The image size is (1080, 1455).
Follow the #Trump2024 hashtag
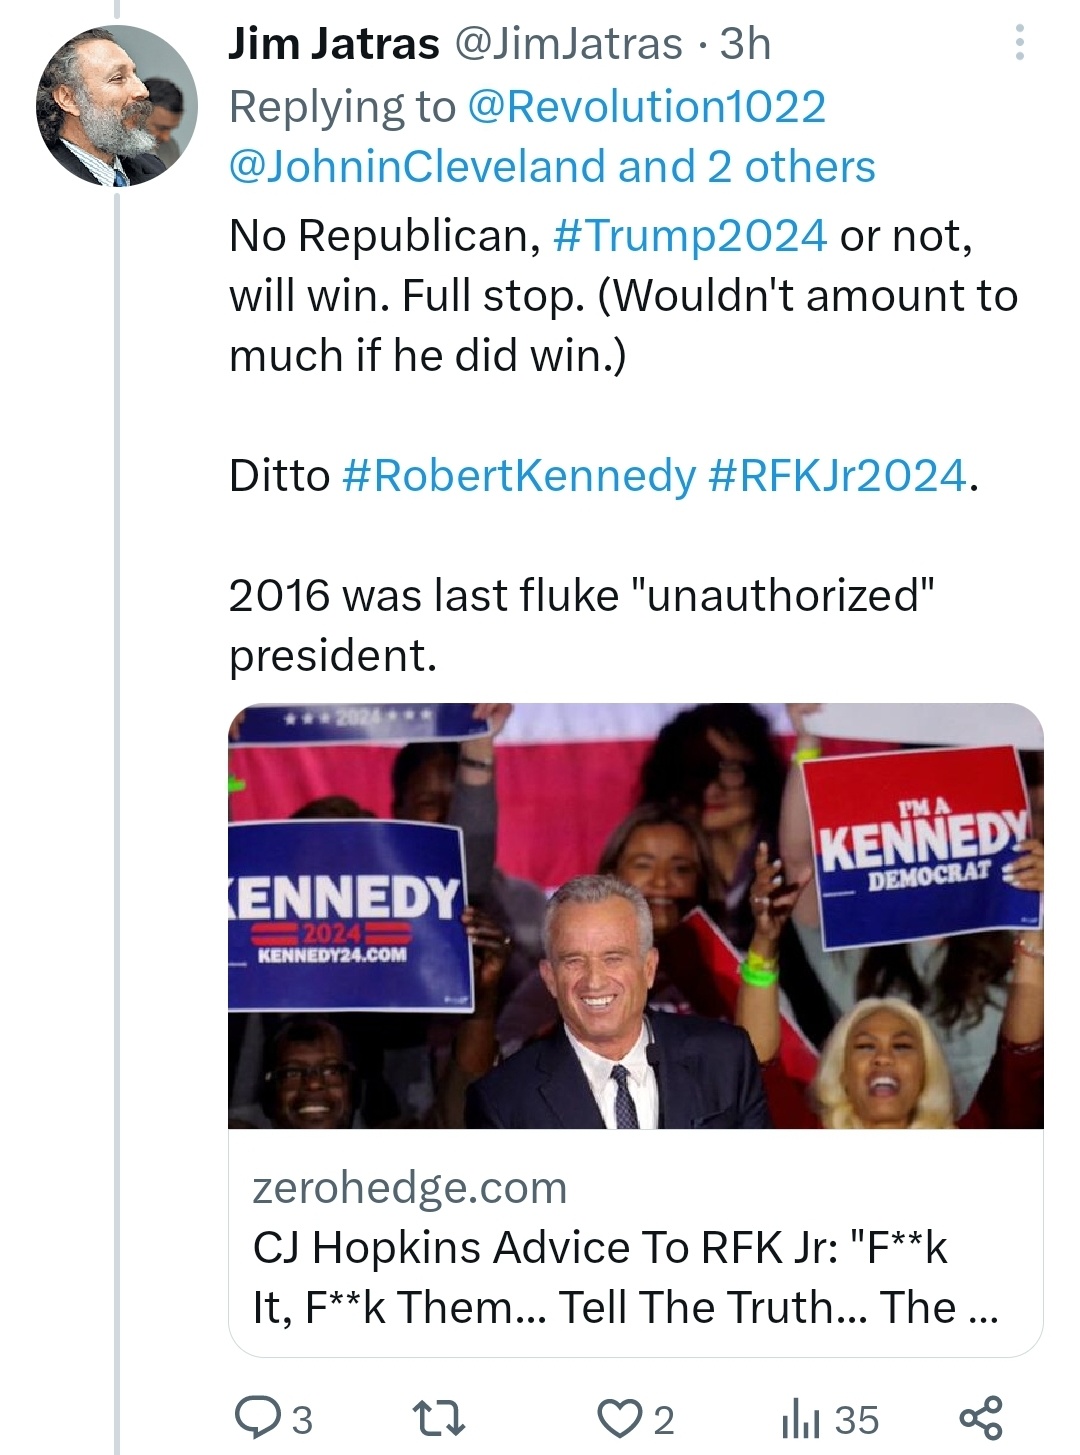690,236
